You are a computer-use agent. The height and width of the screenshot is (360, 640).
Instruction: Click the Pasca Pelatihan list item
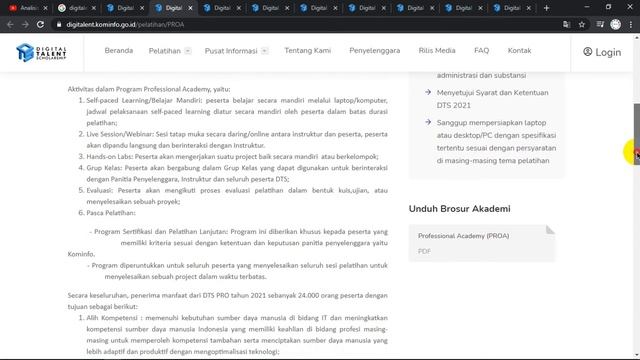[111, 213]
